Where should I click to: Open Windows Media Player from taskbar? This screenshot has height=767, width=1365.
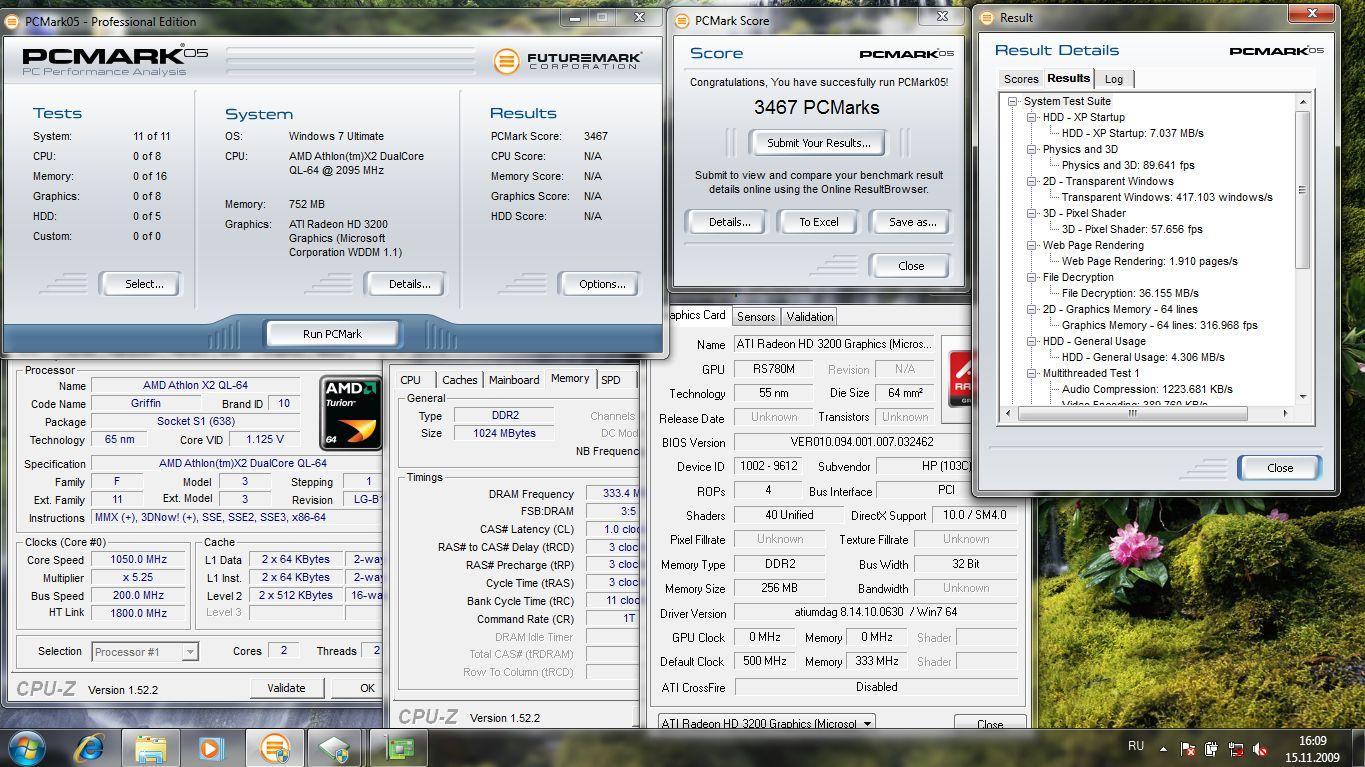click(x=212, y=747)
